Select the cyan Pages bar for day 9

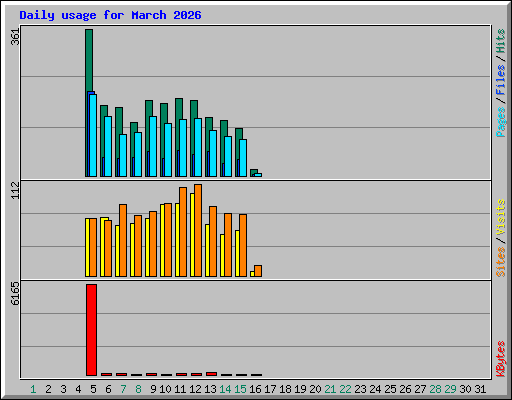click(x=153, y=146)
